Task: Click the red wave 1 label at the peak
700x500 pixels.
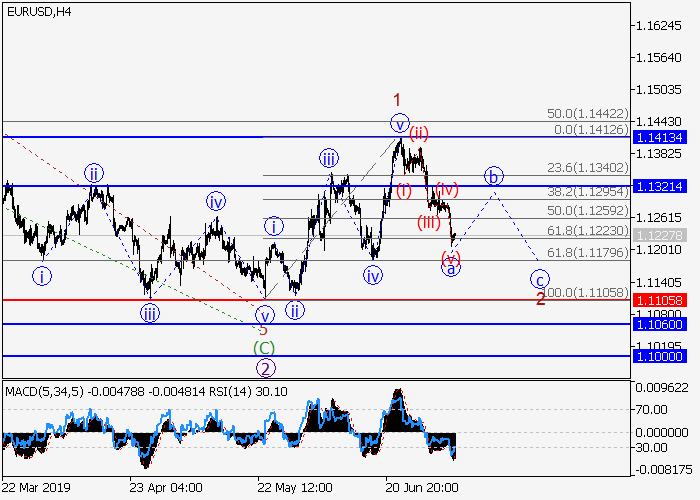Action: (397, 100)
